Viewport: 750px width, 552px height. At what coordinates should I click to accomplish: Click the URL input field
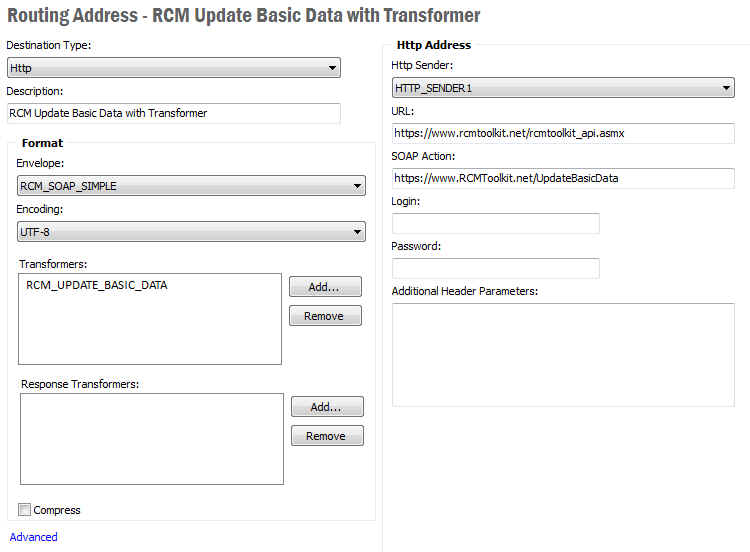point(563,133)
